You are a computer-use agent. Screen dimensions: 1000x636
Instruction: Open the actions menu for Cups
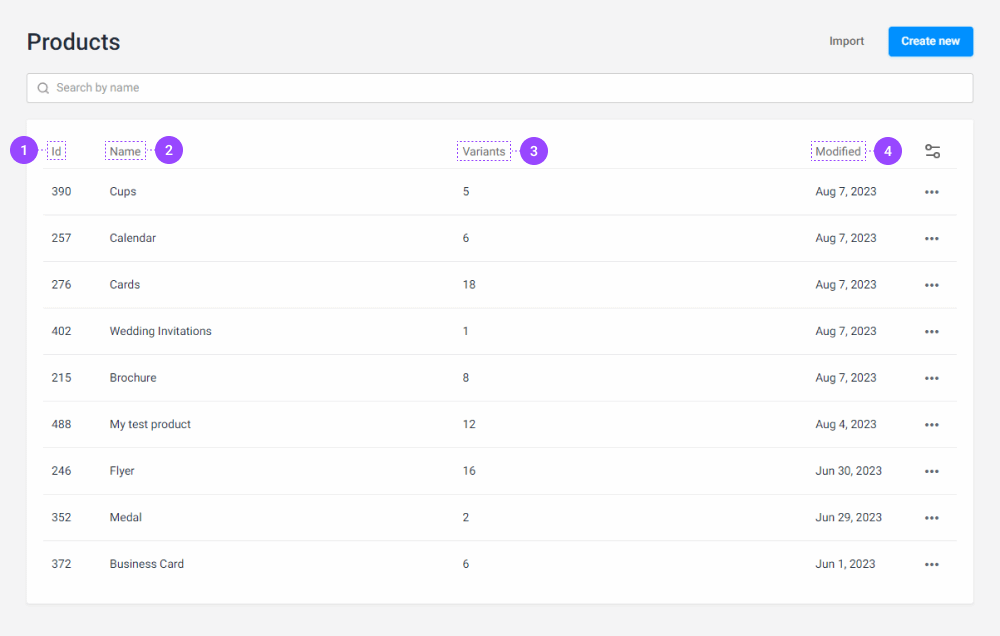click(x=932, y=191)
